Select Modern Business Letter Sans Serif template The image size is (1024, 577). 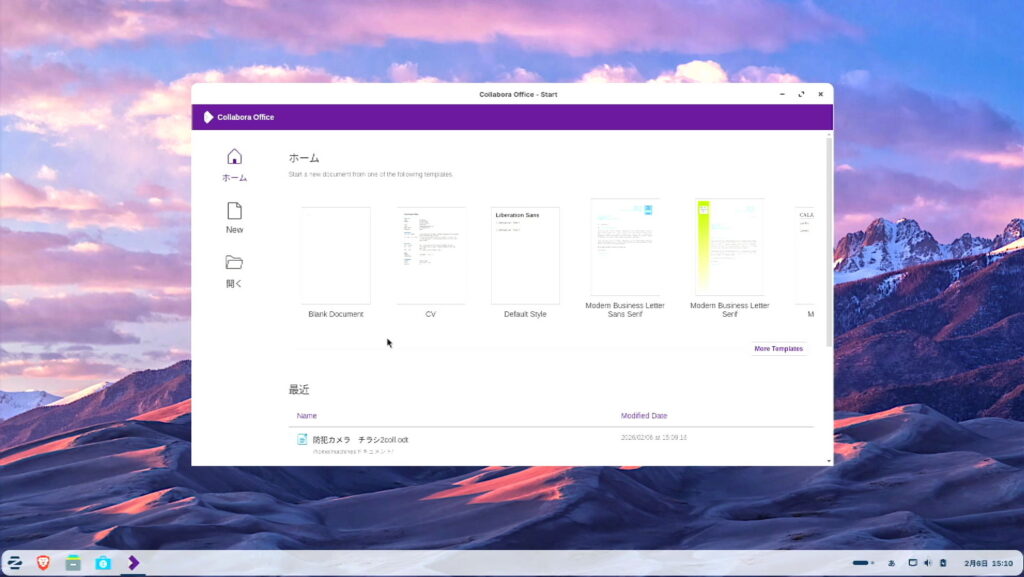(x=625, y=248)
